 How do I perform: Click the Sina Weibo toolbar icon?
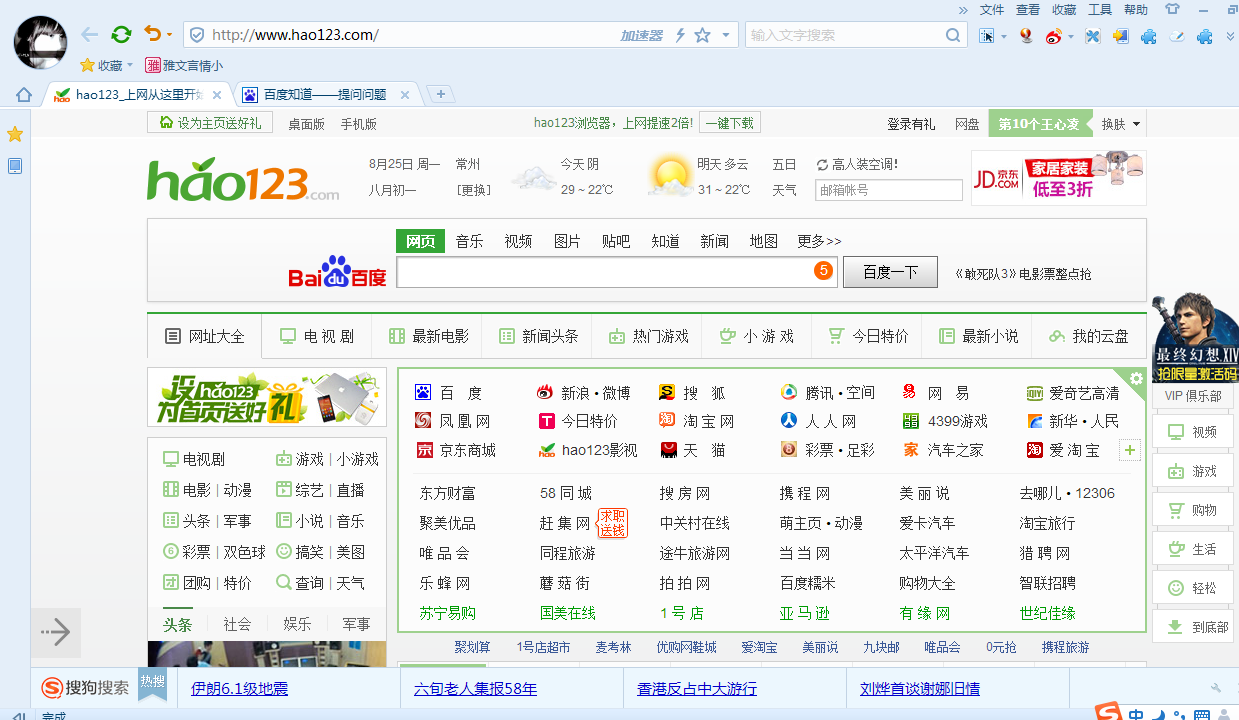click(x=1053, y=36)
